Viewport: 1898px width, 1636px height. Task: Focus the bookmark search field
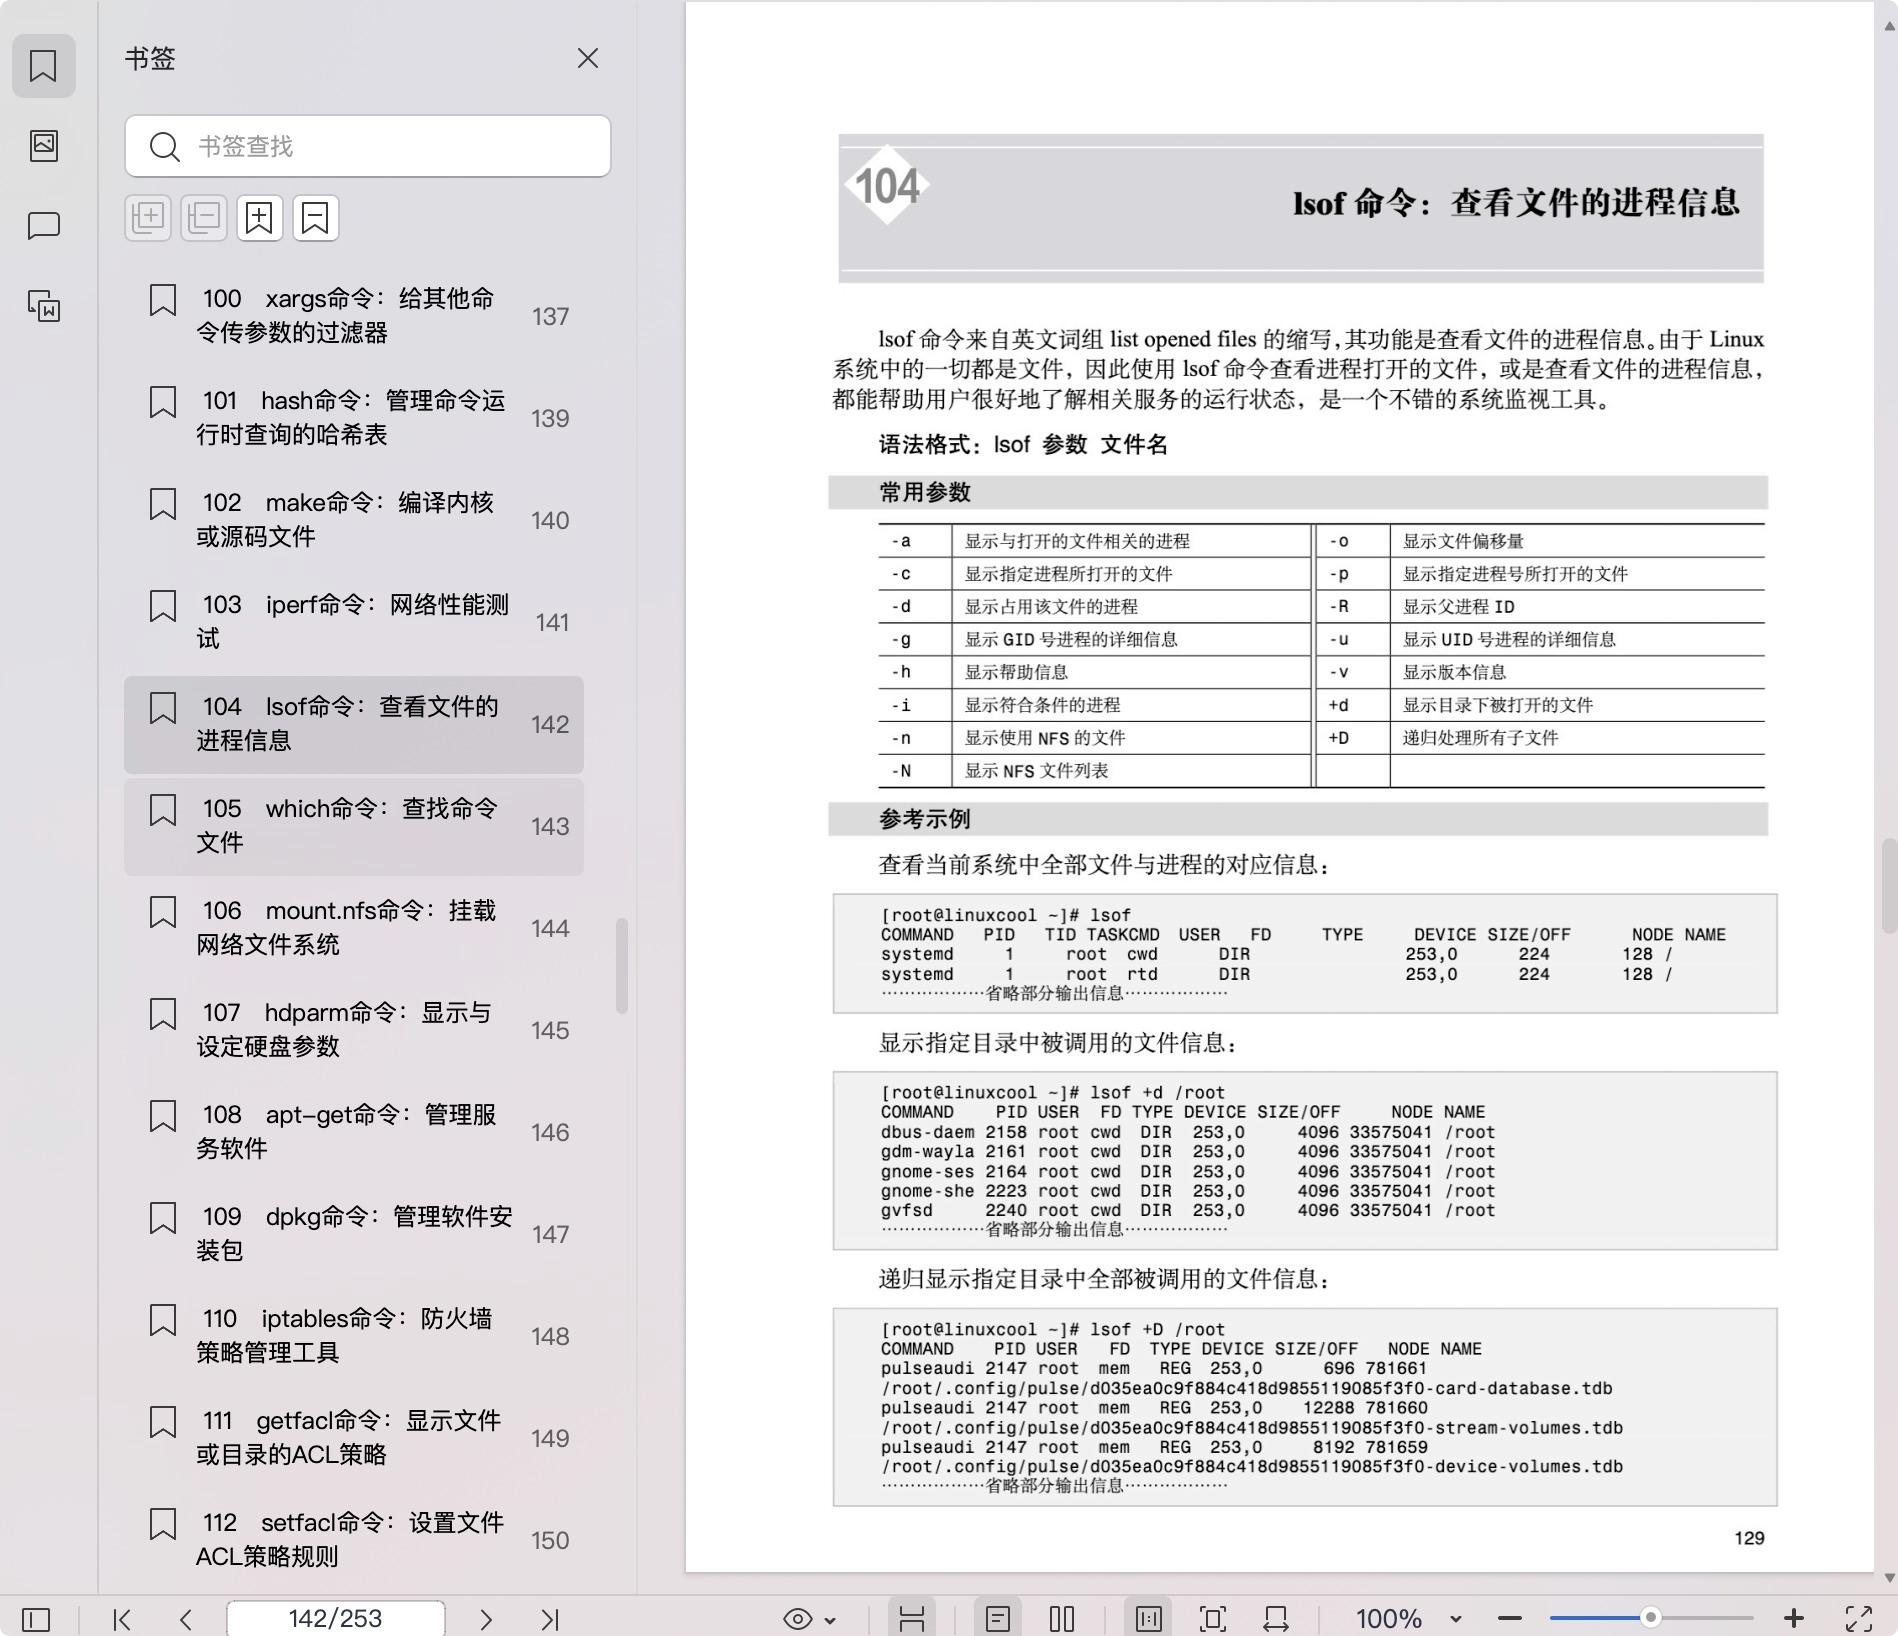point(368,146)
